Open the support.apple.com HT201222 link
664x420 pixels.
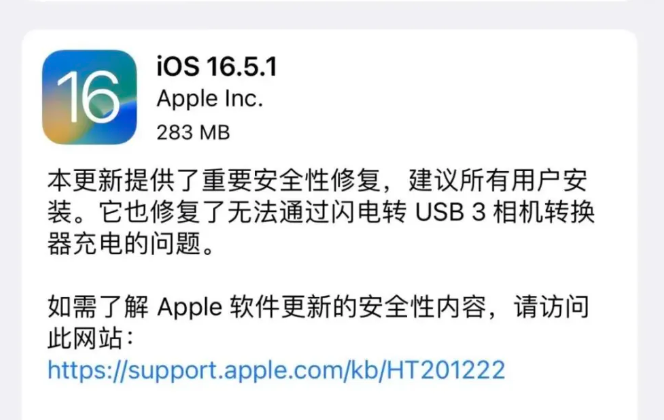276,370
